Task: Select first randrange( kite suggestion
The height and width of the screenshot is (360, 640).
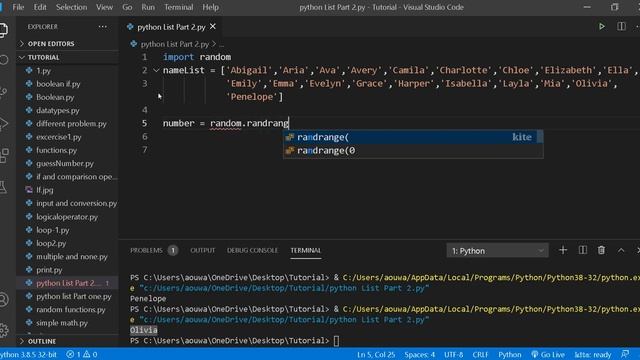Action: coord(413,137)
